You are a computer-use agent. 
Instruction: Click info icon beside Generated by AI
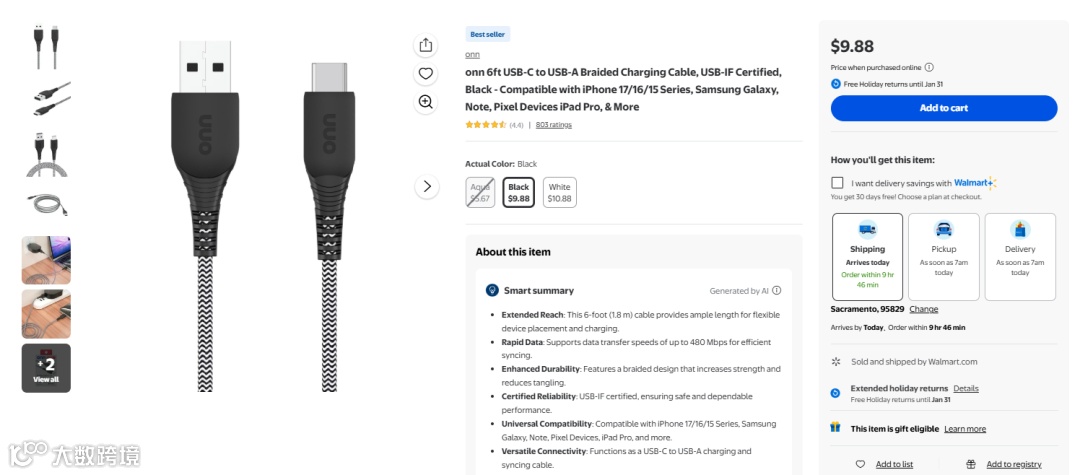point(777,291)
